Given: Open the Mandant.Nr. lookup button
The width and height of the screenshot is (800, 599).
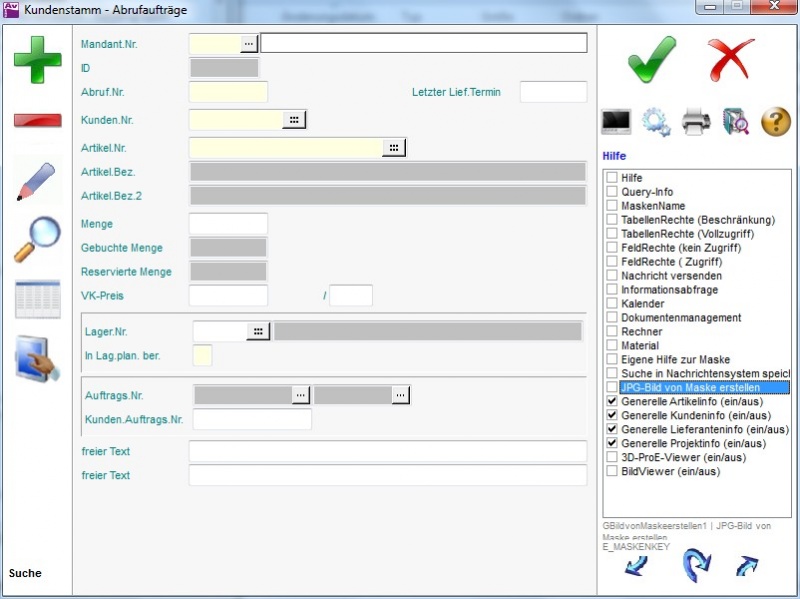Looking at the screenshot, I should [249, 43].
